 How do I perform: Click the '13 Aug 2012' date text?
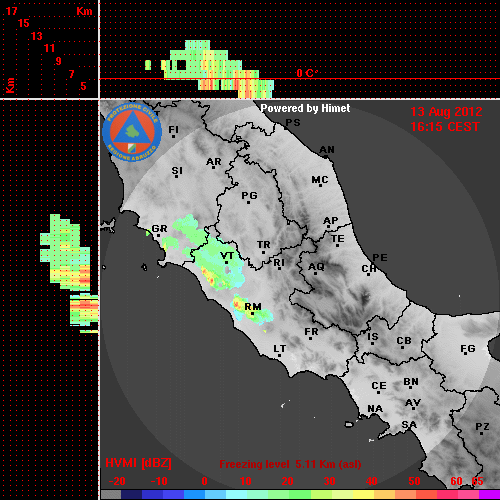tap(446, 112)
